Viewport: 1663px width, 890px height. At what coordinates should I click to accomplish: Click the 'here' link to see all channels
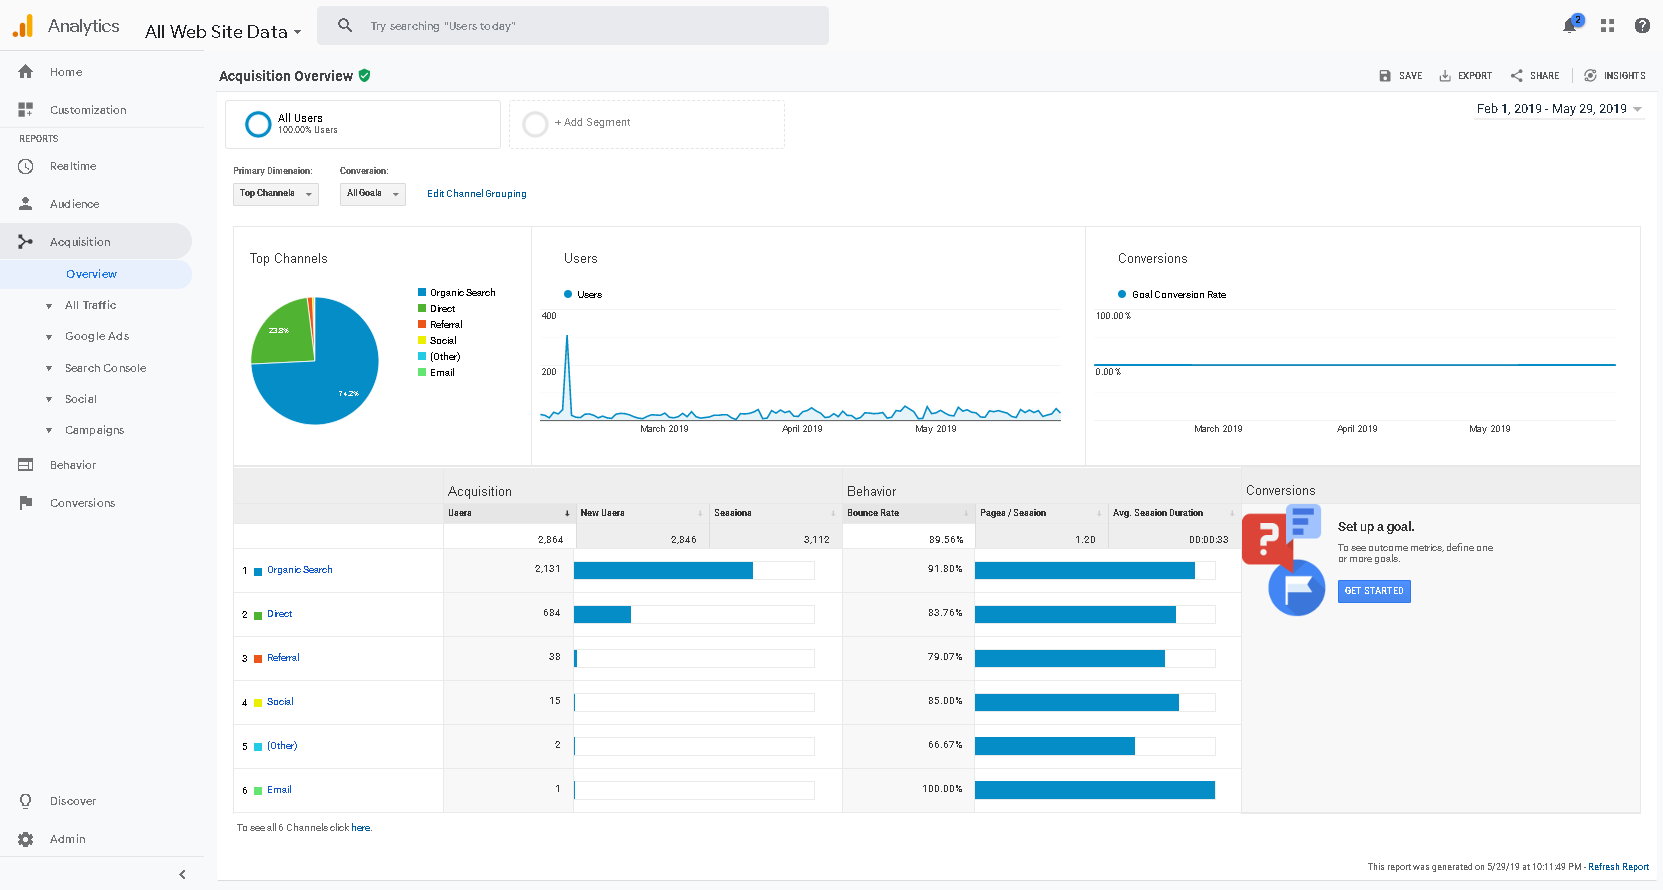pos(361,828)
